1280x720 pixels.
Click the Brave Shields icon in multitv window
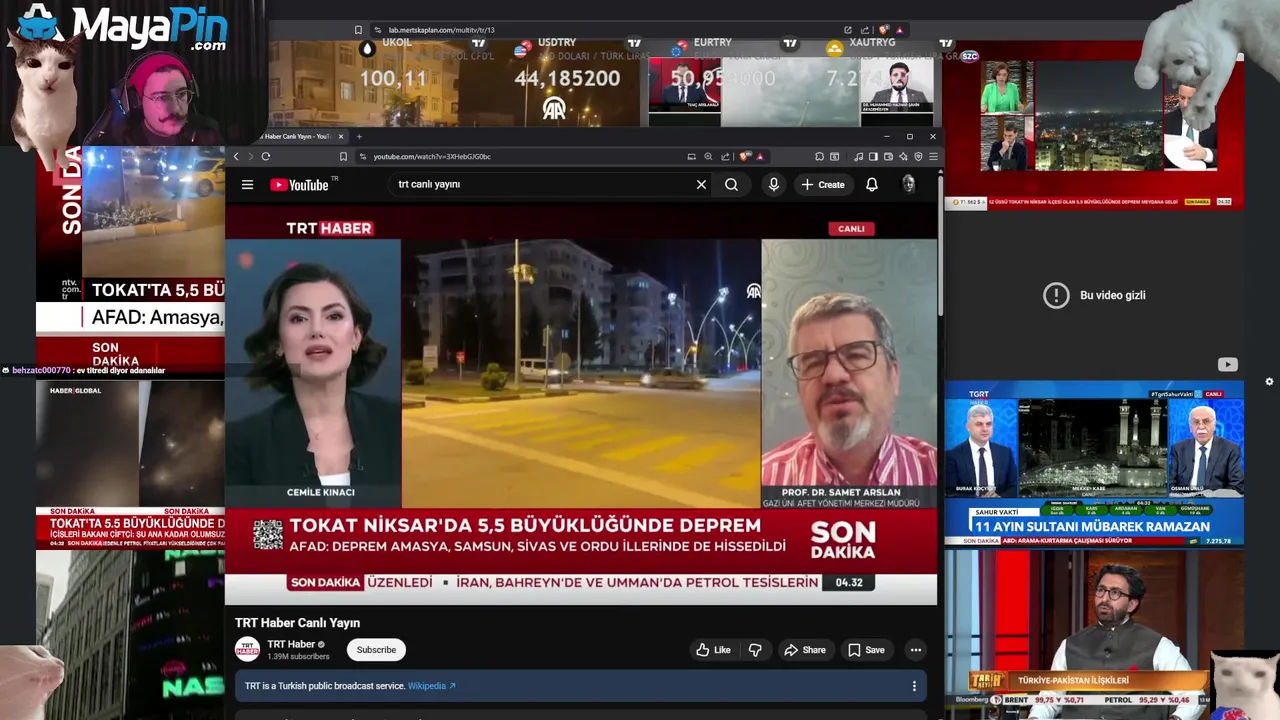884,30
